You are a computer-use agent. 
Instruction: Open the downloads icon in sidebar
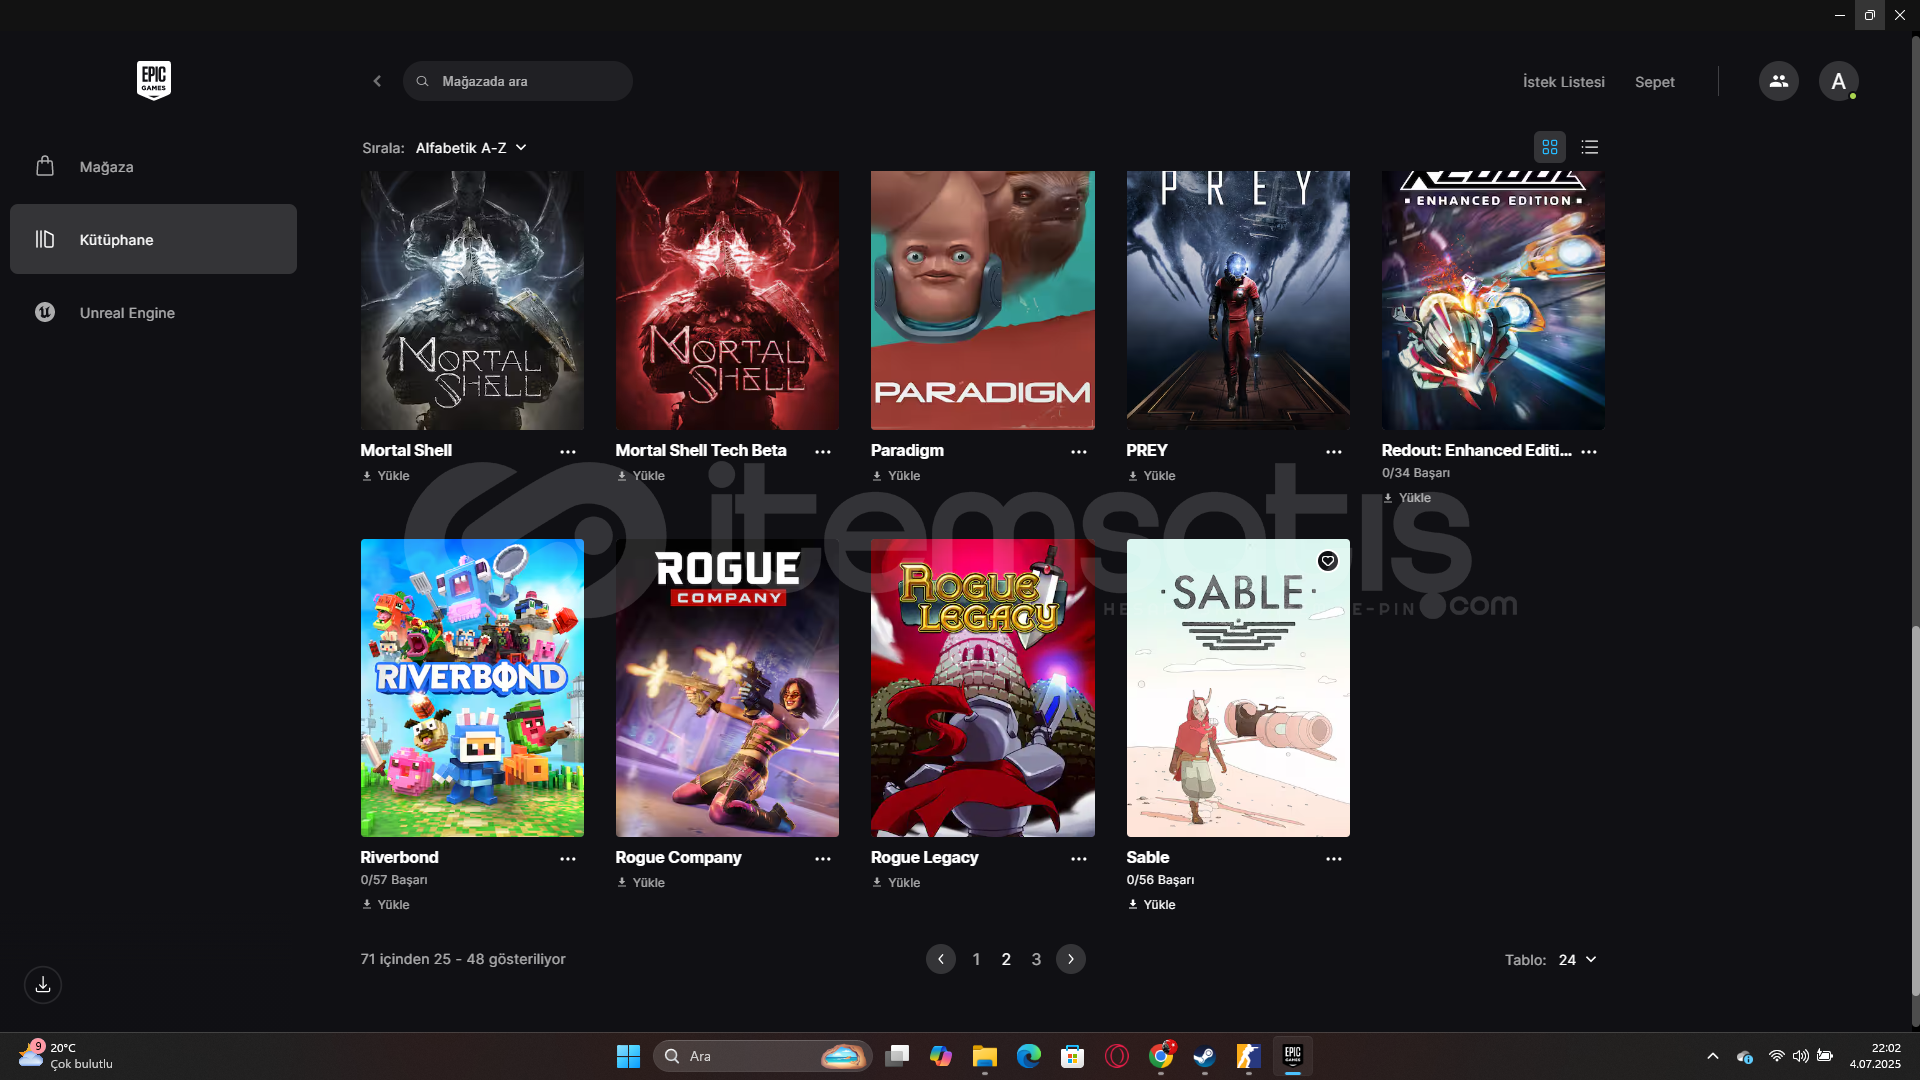tap(43, 985)
